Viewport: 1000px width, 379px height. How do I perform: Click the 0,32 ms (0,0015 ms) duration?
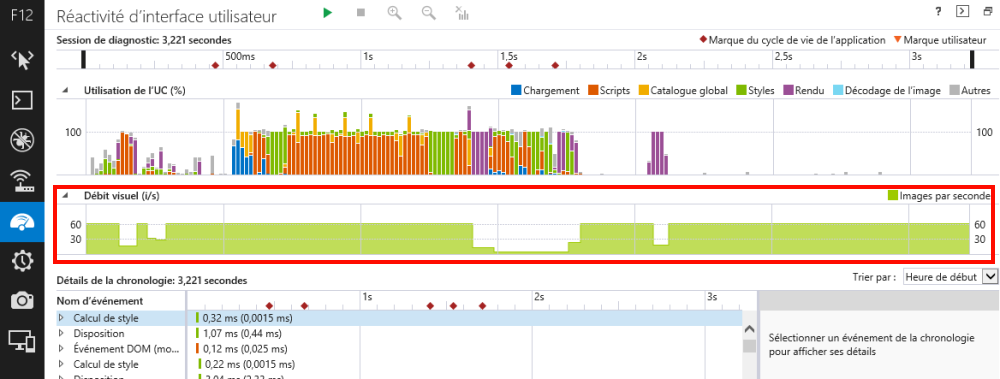click(x=247, y=318)
